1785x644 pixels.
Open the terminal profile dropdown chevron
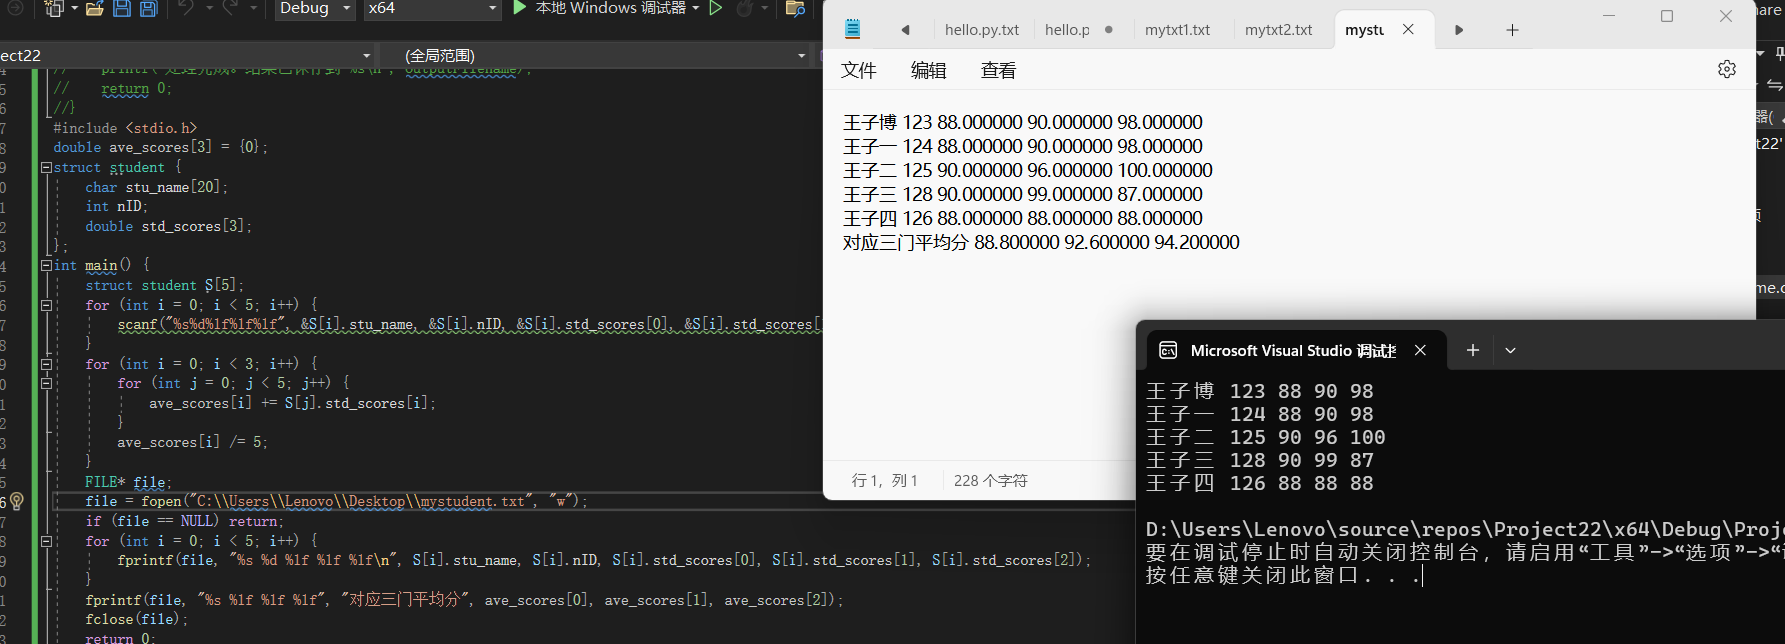[1510, 350]
